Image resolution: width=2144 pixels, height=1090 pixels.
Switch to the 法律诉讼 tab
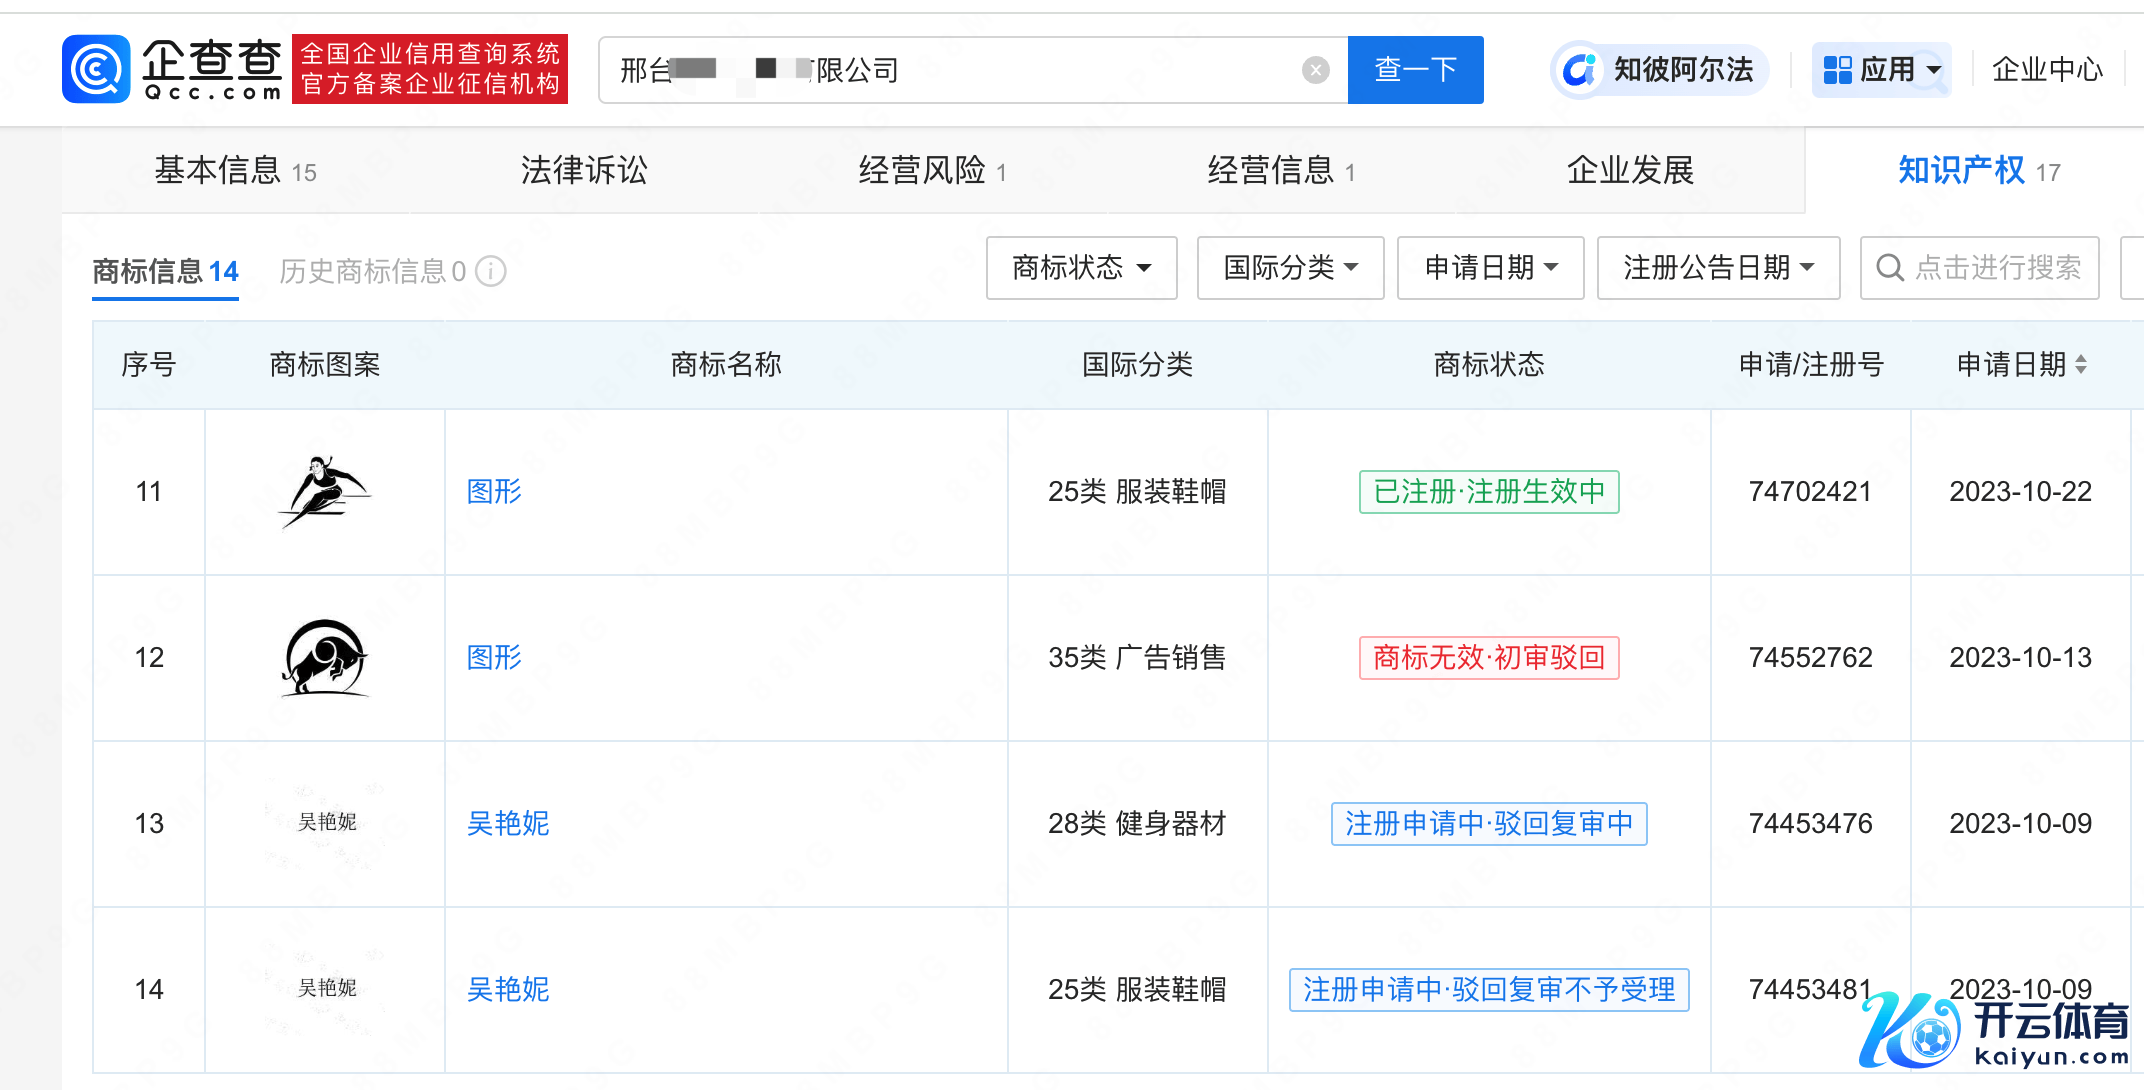click(584, 170)
